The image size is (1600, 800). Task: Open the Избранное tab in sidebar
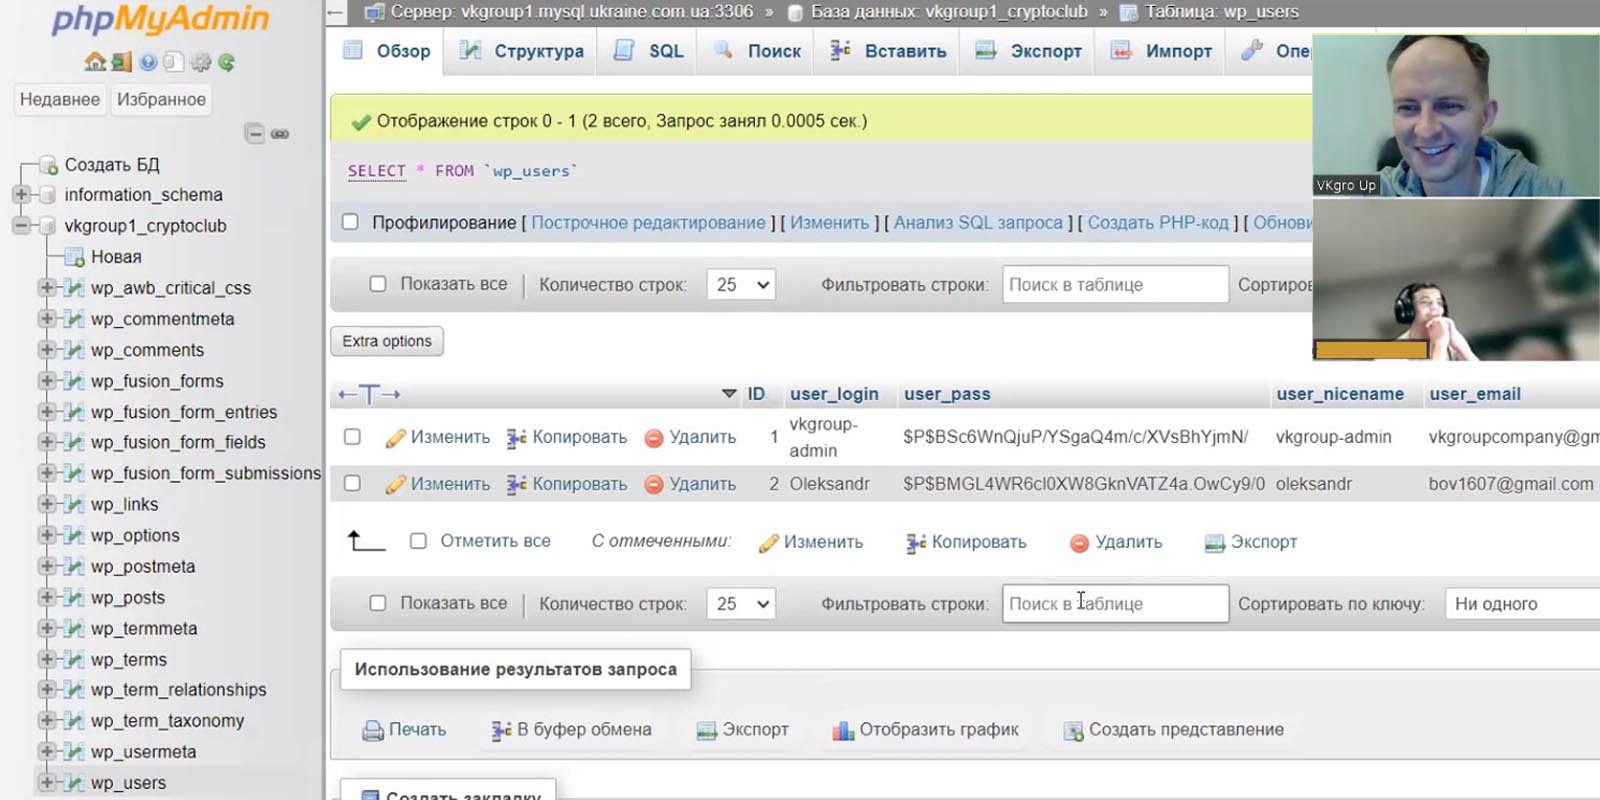(161, 99)
